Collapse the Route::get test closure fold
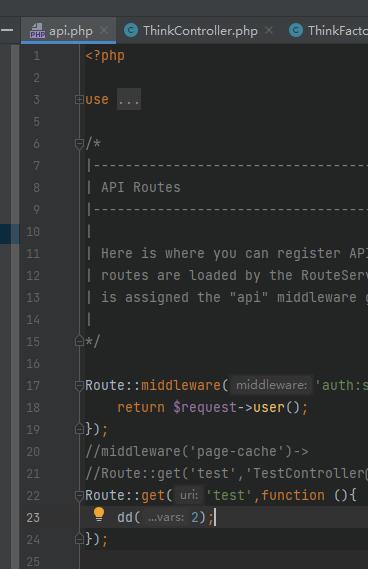This screenshot has width=368, height=569. [x=79, y=495]
